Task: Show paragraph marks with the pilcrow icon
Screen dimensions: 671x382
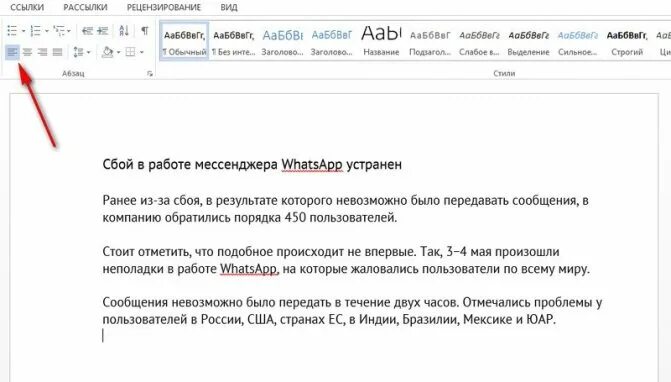Action: tap(145, 31)
